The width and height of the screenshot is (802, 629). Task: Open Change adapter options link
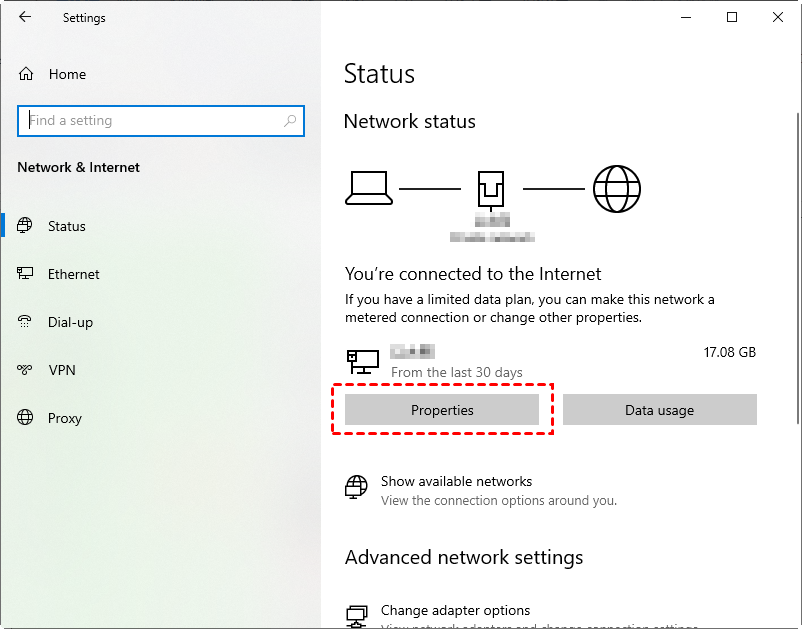[455, 610]
